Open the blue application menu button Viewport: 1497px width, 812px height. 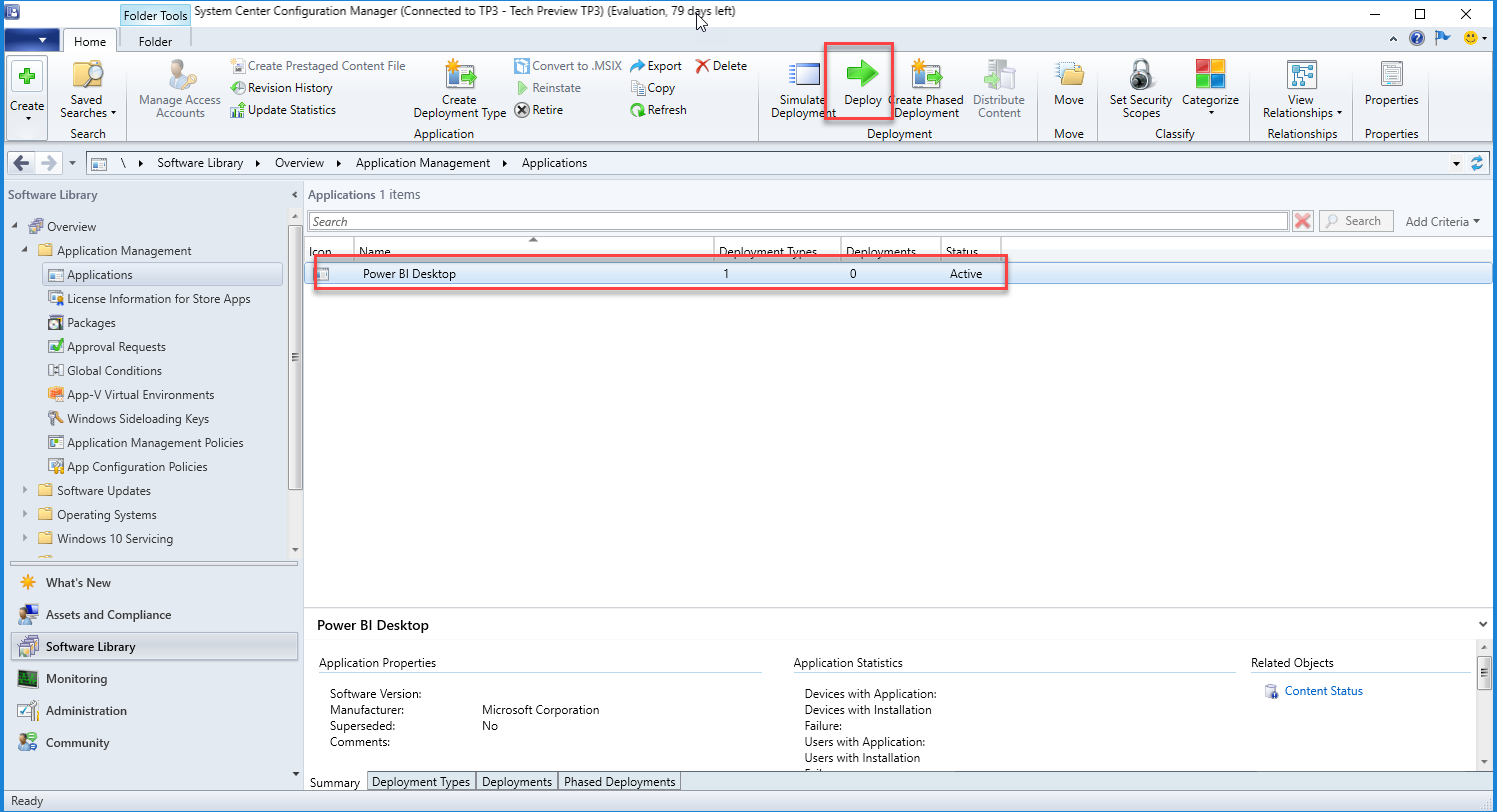coord(31,40)
